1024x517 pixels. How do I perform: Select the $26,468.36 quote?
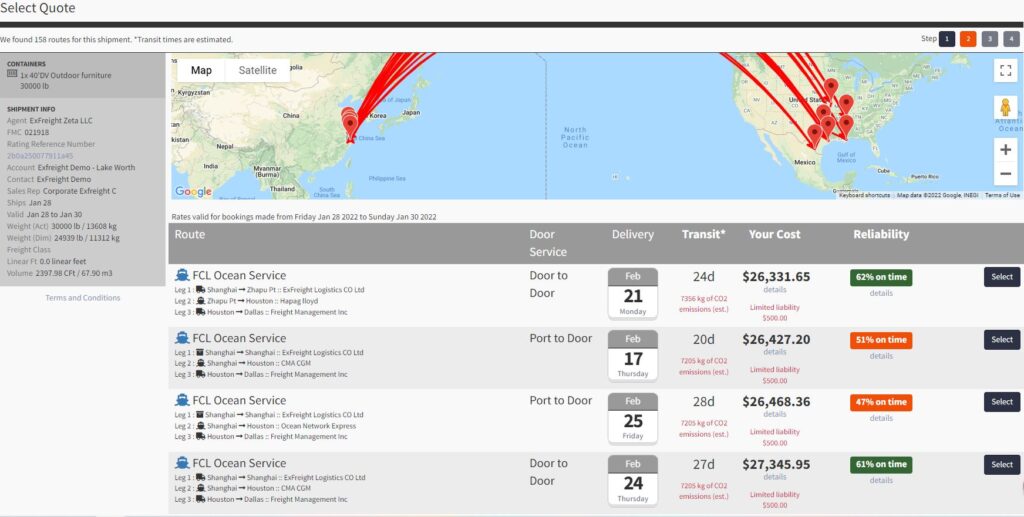(x=1002, y=402)
